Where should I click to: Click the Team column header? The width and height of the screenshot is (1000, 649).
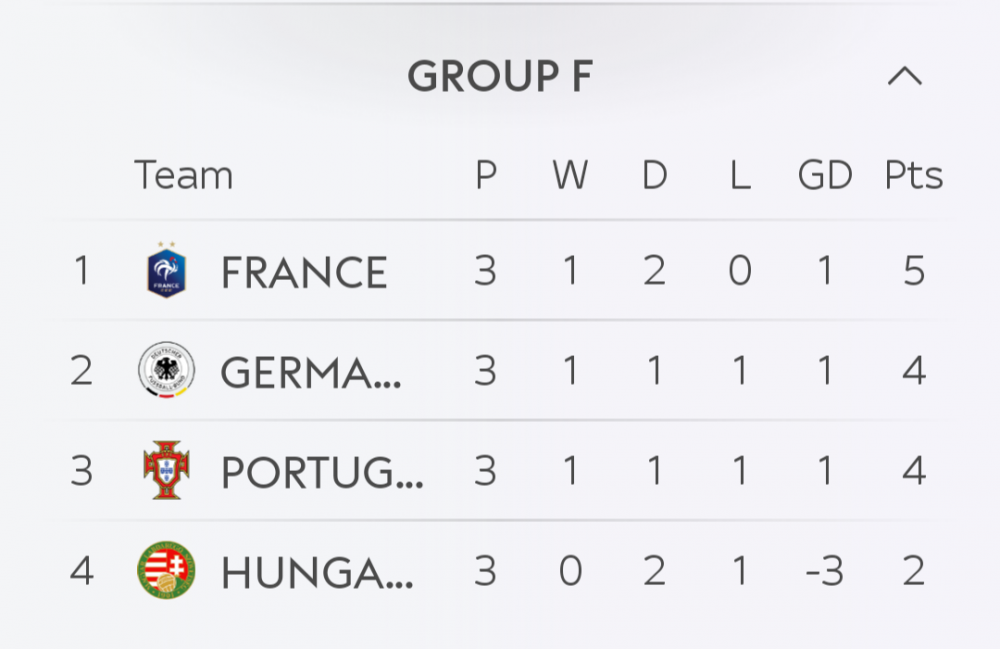pyautogui.click(x=183, y=175)
